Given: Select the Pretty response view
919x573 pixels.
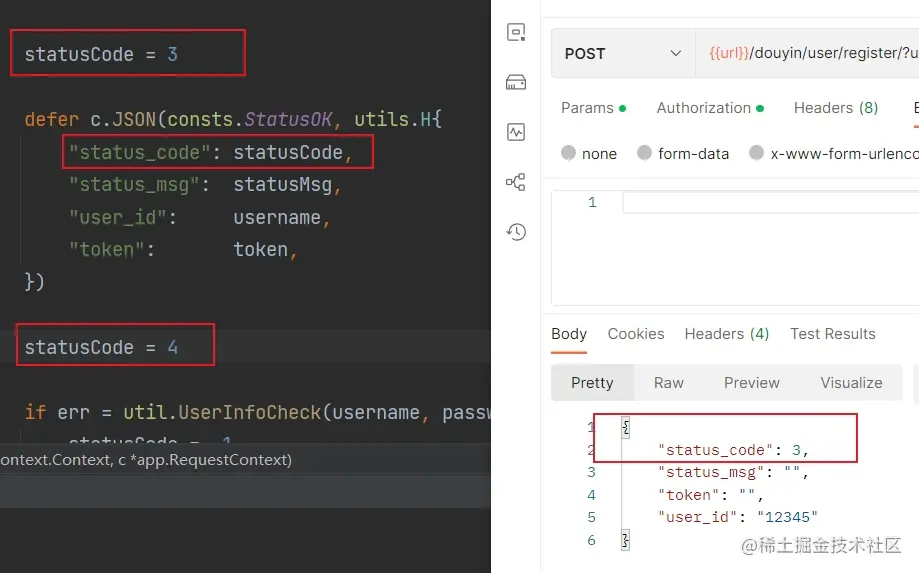Looking at the screenshot, I should click(x=592, y=383).
